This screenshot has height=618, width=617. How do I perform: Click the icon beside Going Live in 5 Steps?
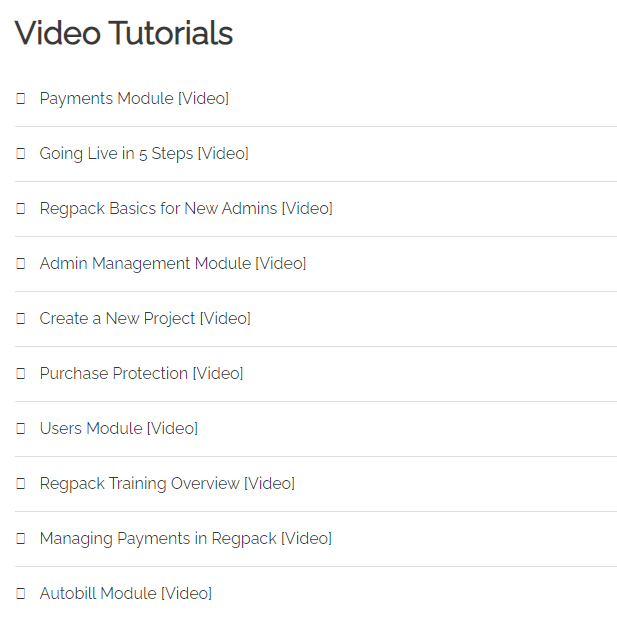pos(20,153)
